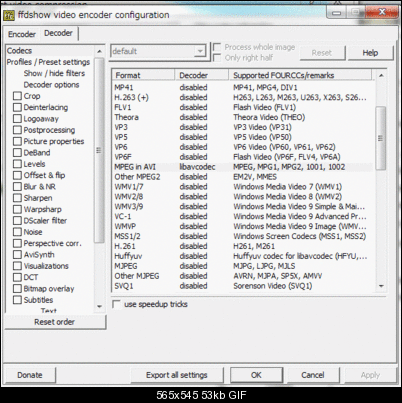Image resolution: width=402 pixels, height=403 pixels.
Task: Open Profiles / Preset settings page
Action: [x=48, y=62]
